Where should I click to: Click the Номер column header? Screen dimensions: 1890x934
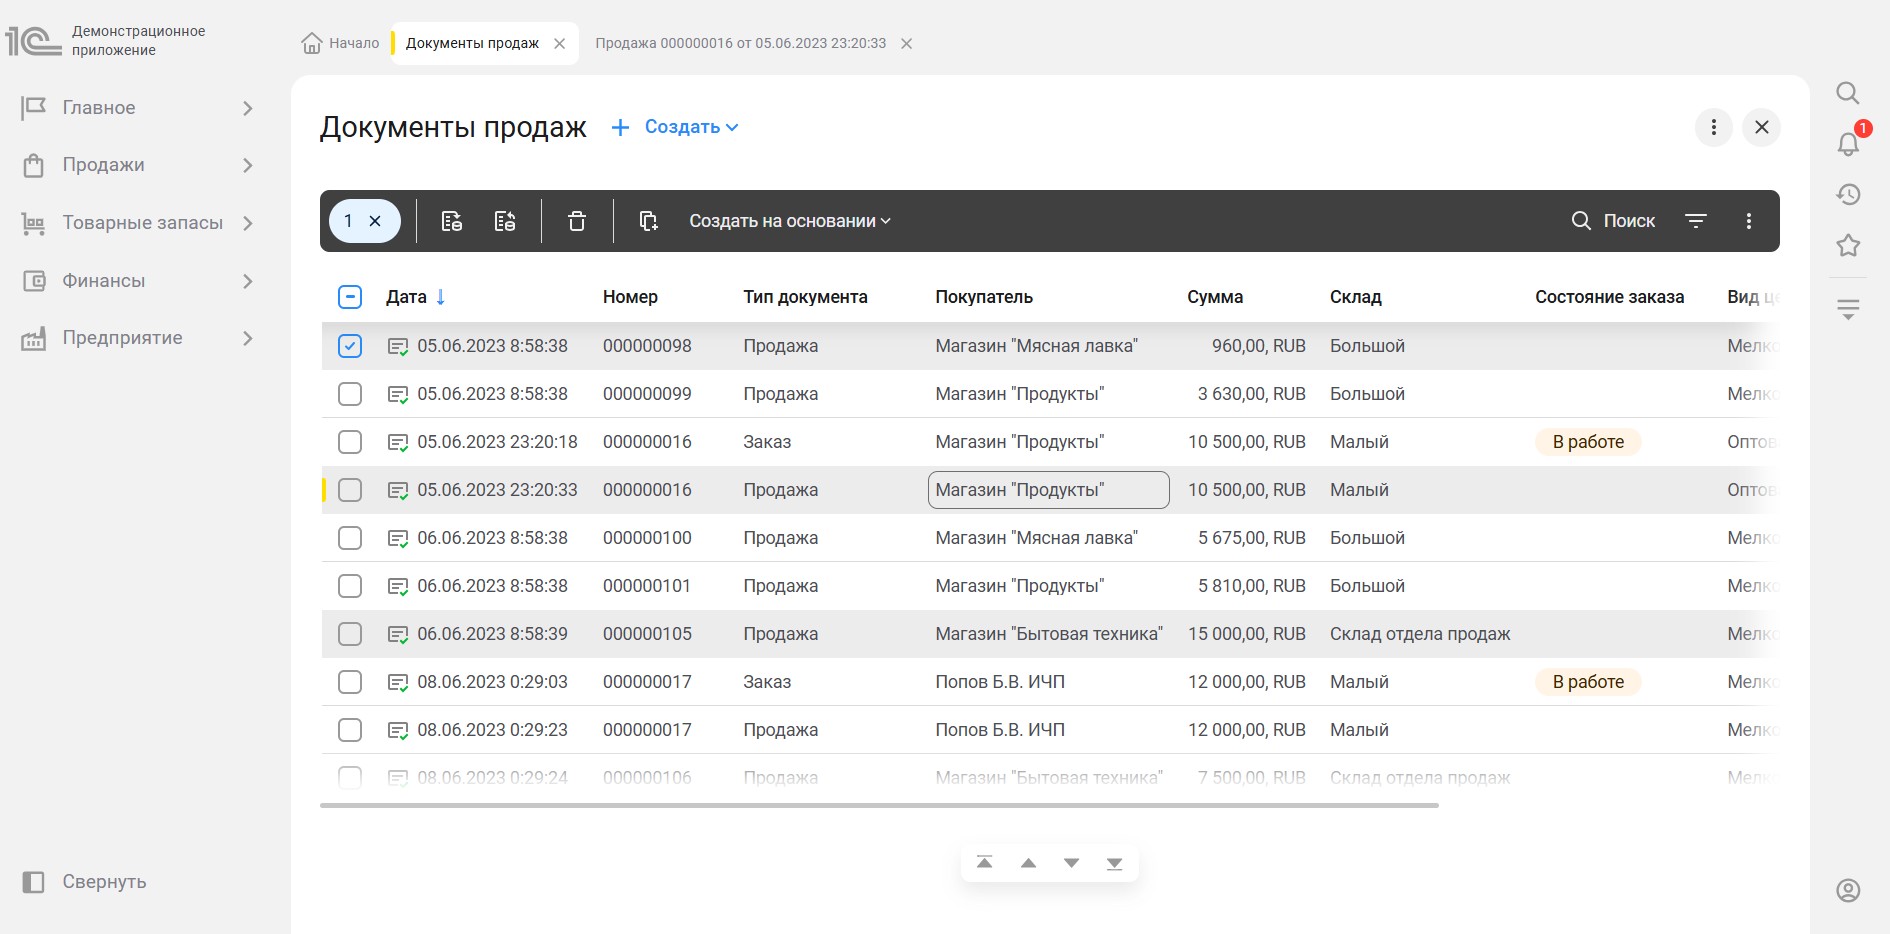630,297
